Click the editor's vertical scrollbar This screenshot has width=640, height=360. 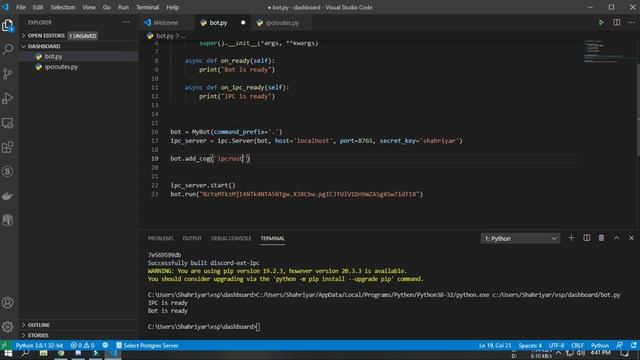[638, 110]
